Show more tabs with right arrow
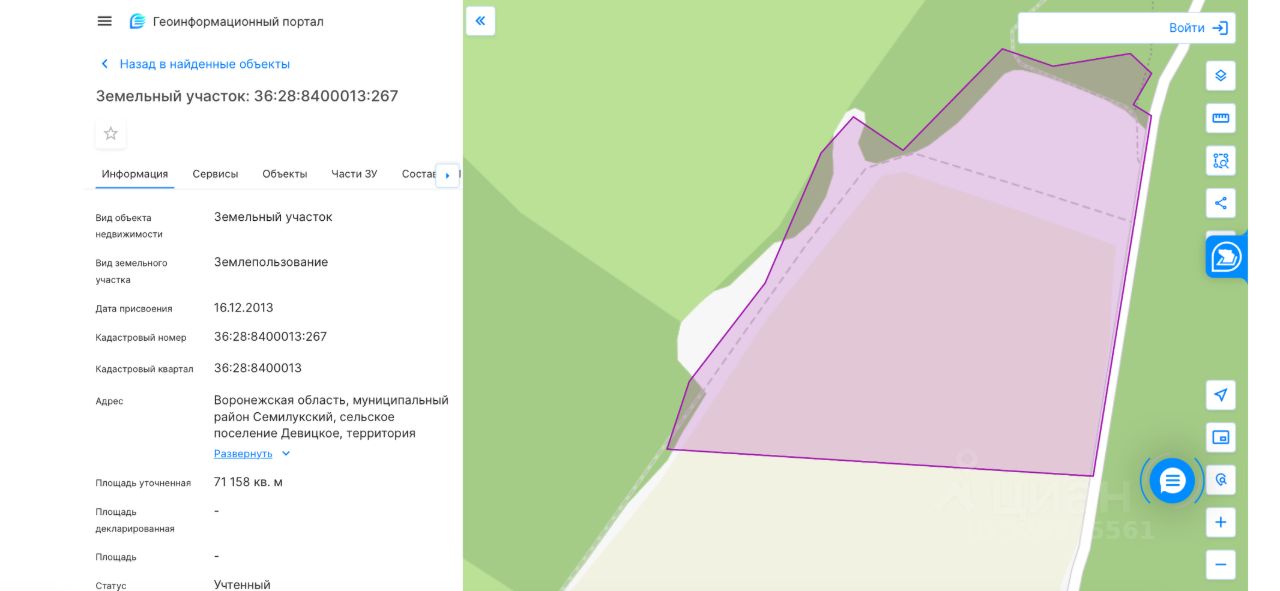 point(447,175)
